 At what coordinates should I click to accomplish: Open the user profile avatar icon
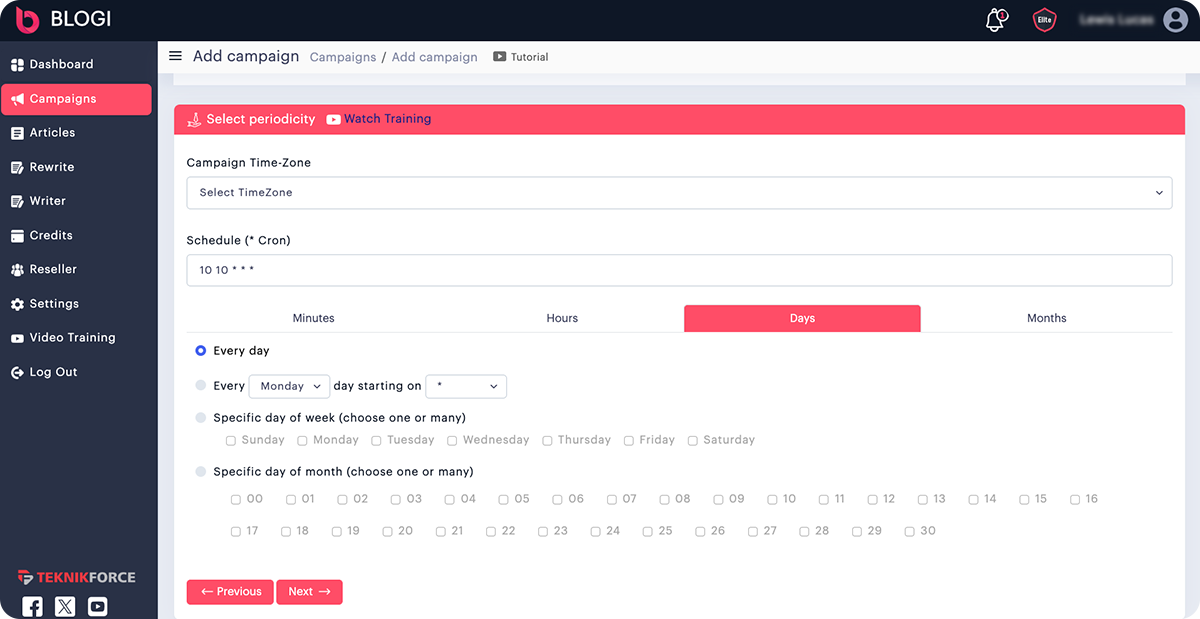tap(1175, 20)
